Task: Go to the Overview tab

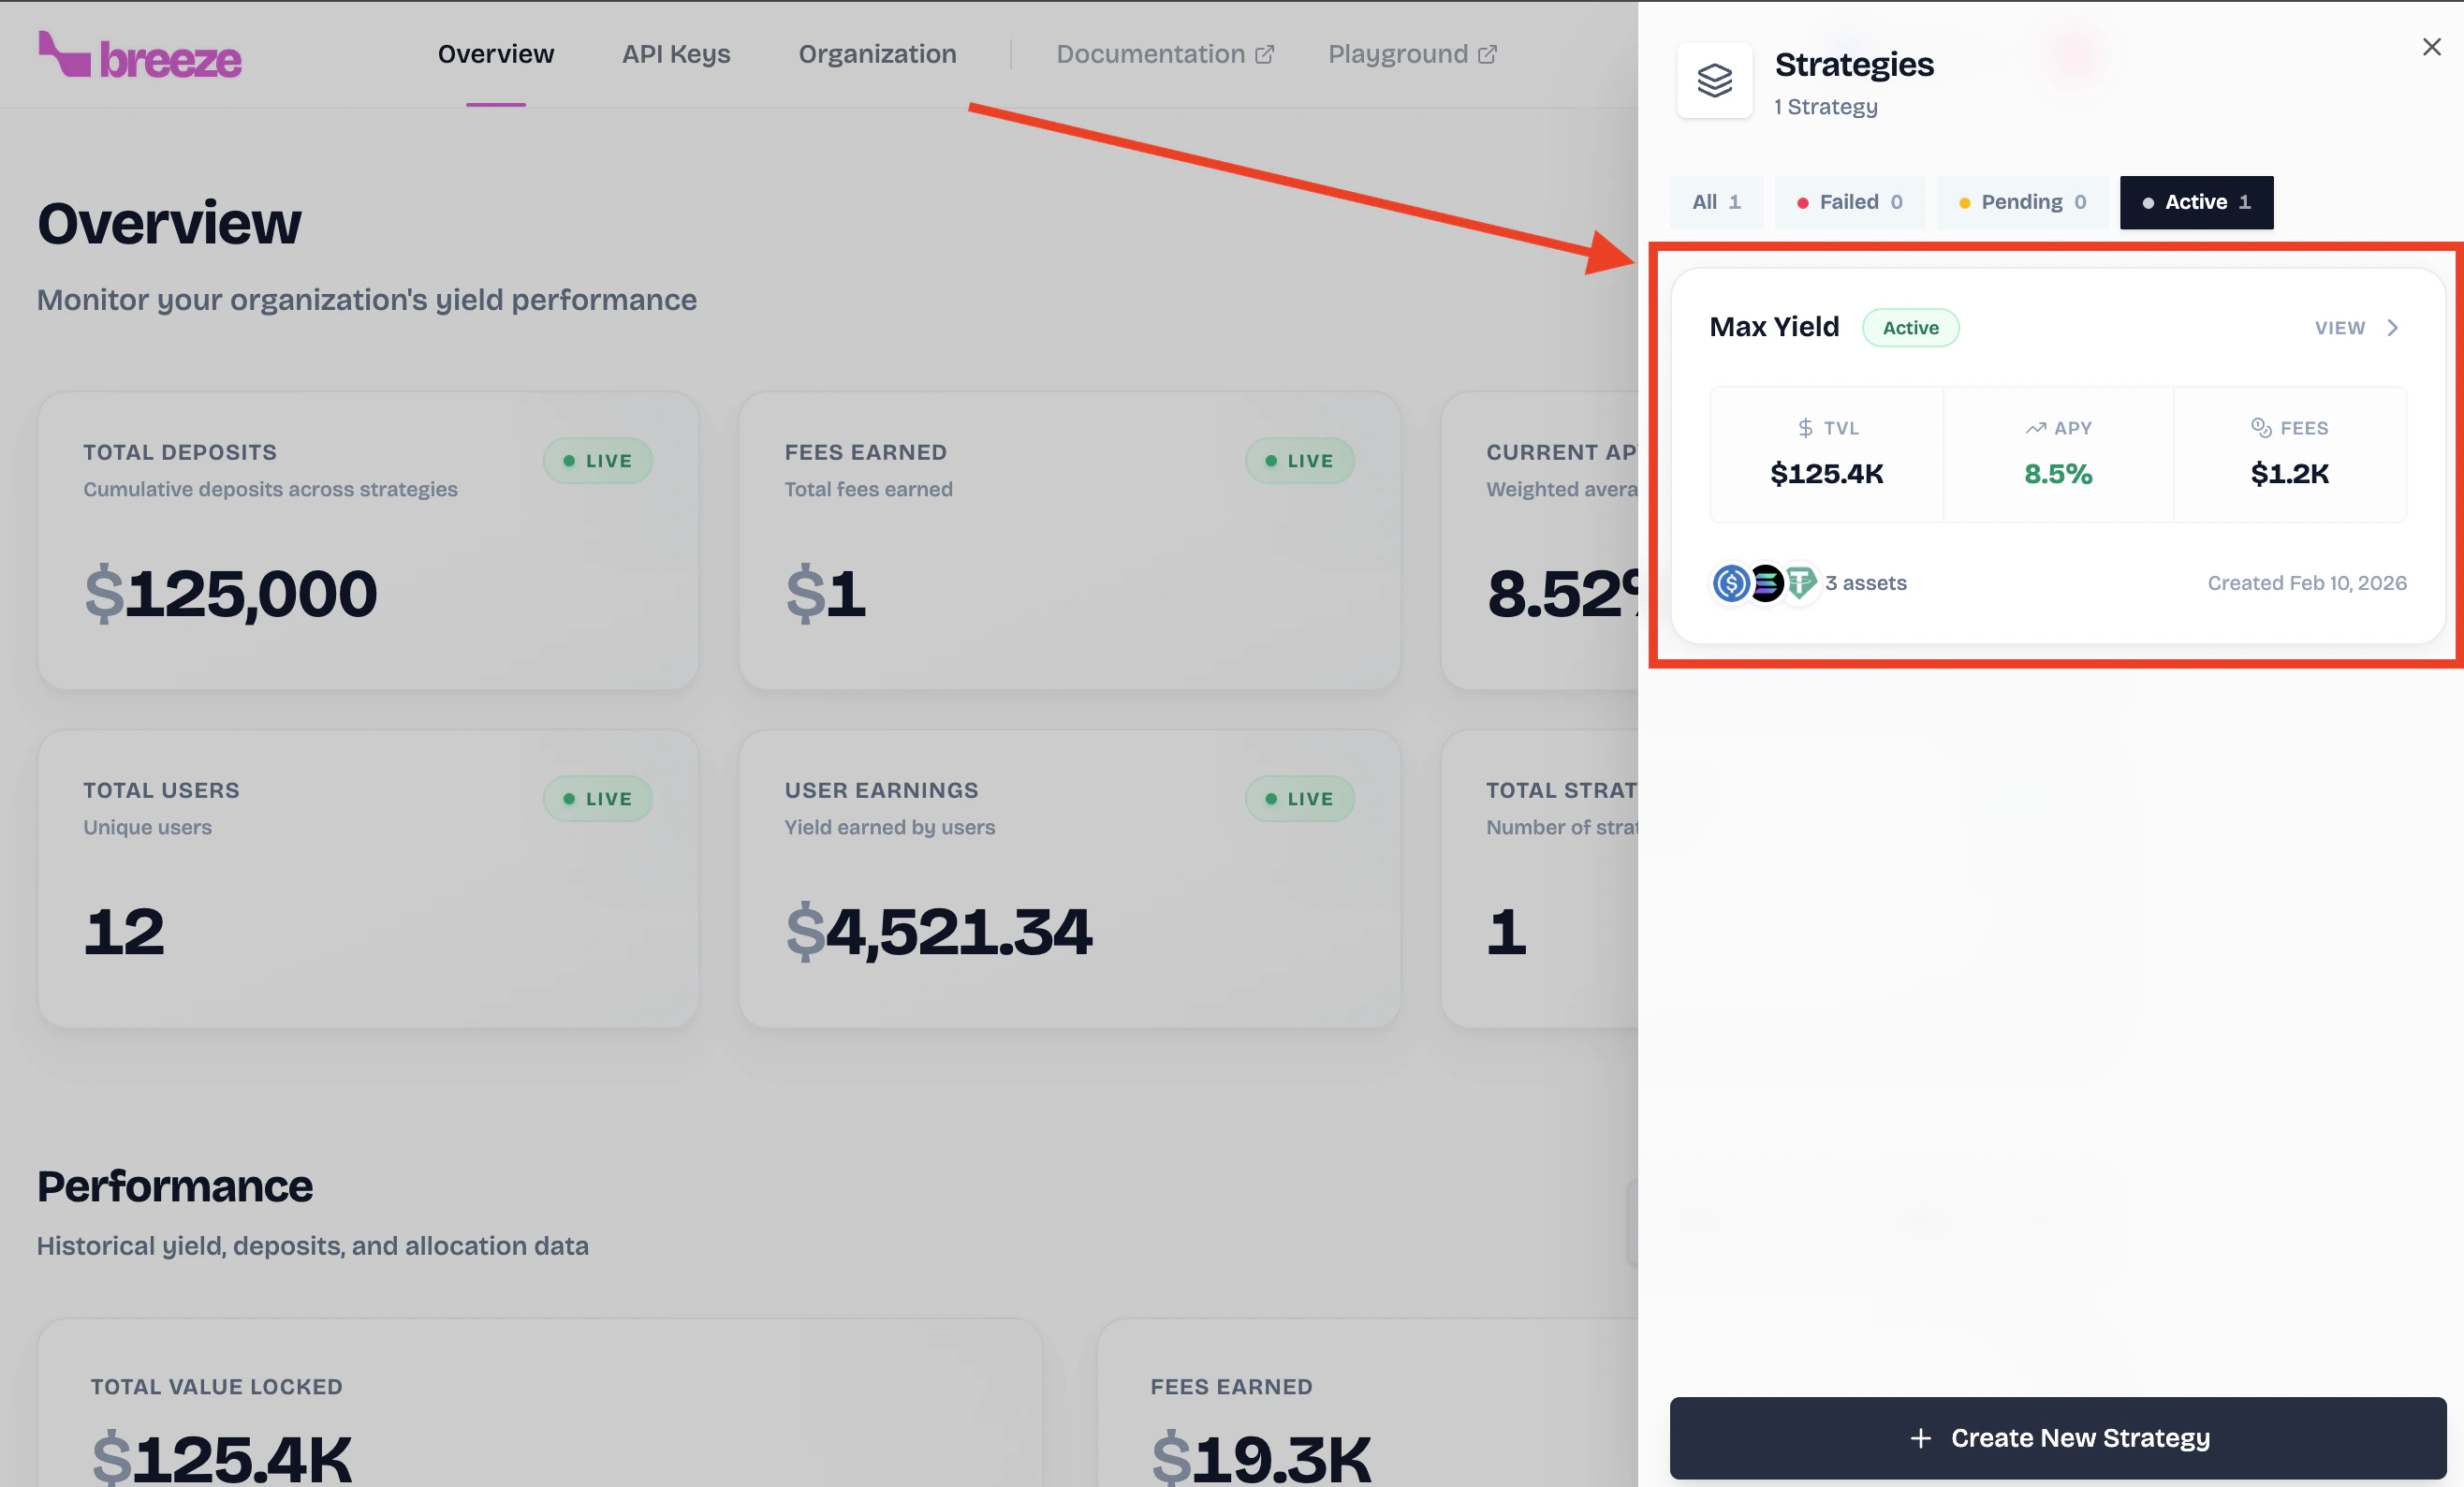Action: pyautogui.click(x=495, y=54)
